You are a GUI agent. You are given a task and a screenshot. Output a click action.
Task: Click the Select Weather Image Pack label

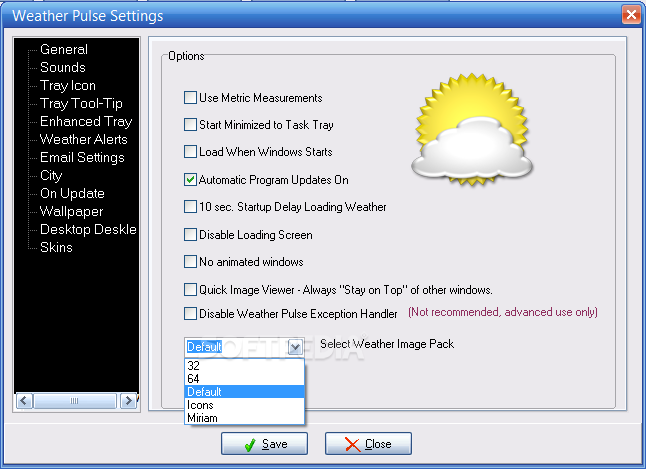[x=387, y=344]
